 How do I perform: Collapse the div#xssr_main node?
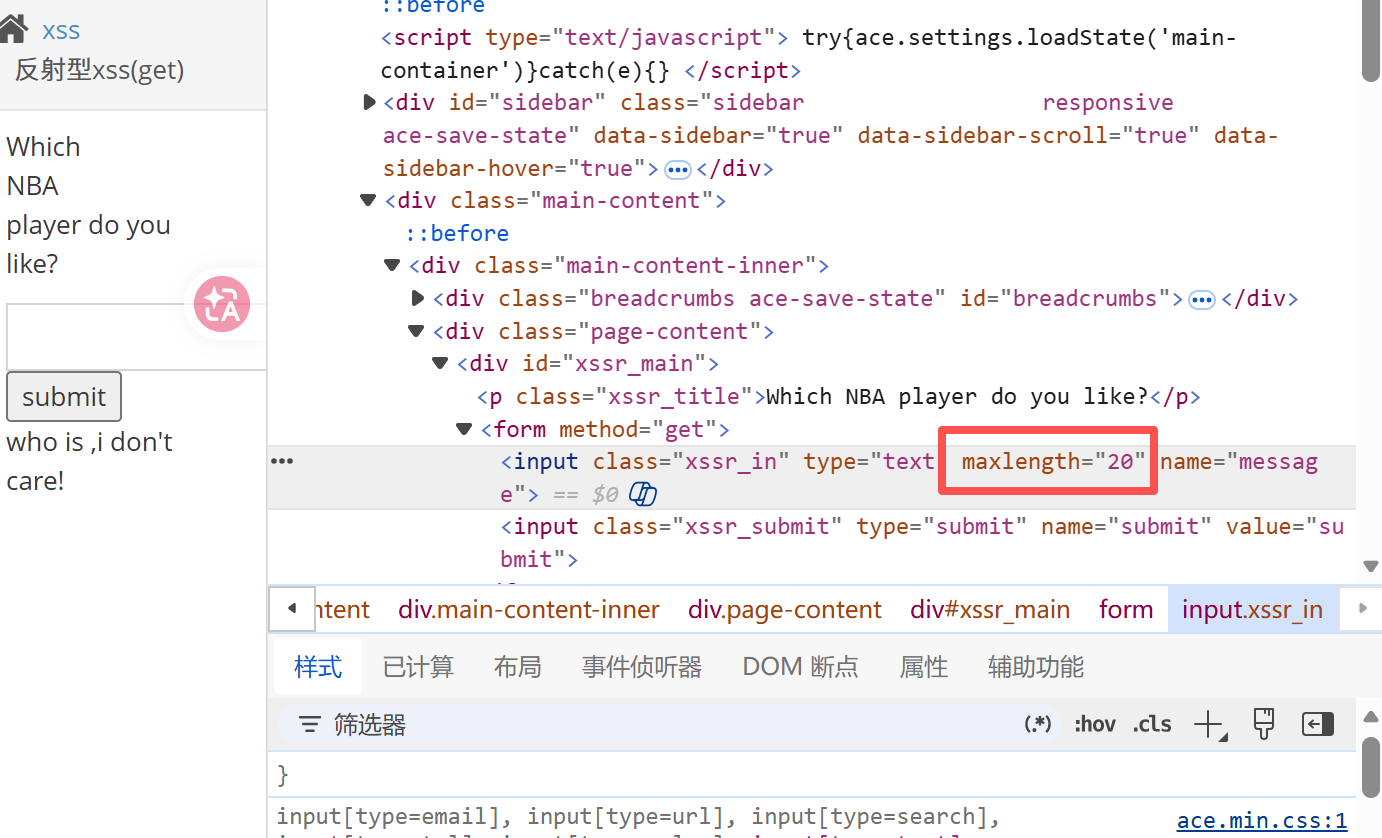pos(440,363)
